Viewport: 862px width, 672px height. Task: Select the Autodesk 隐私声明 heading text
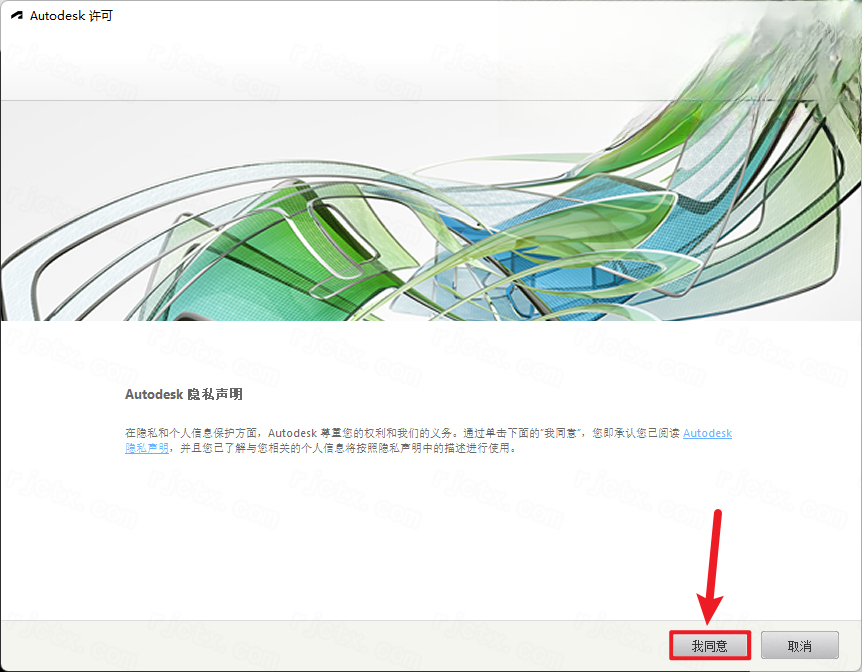click(184, 394)
